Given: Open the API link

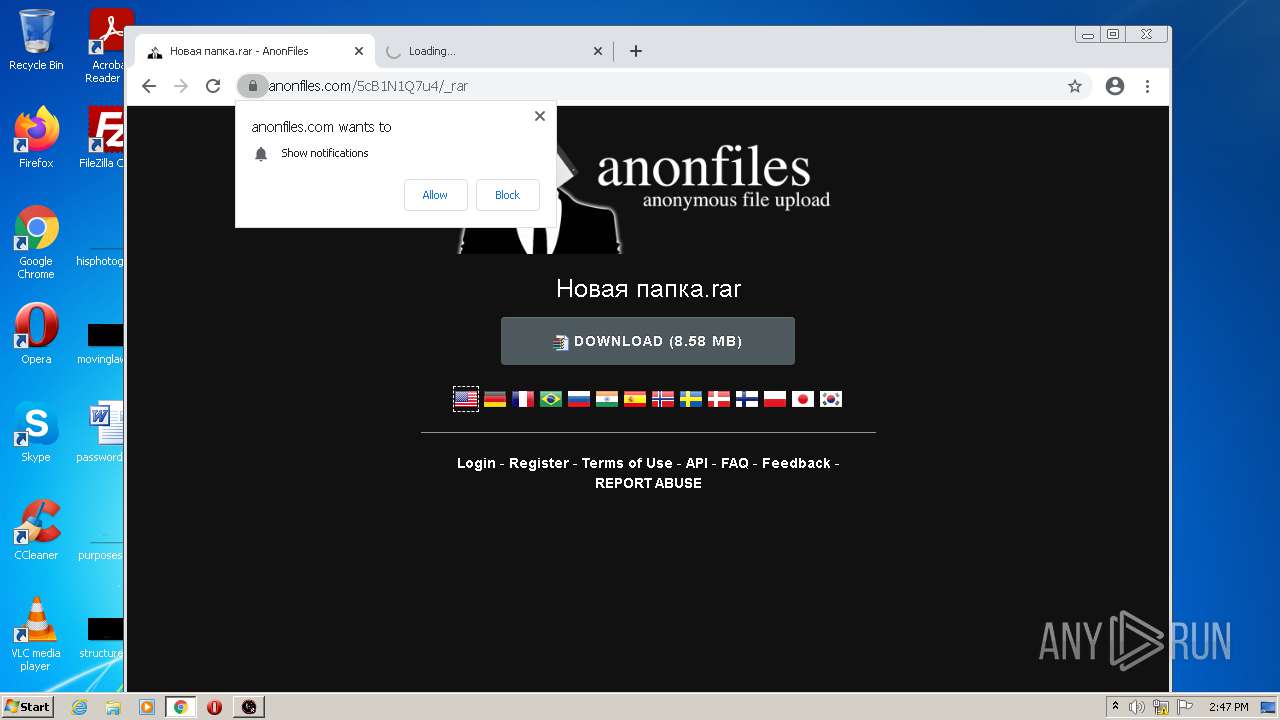Looking at the screenshot, I should pyautogui.click(x=697, y=463).
